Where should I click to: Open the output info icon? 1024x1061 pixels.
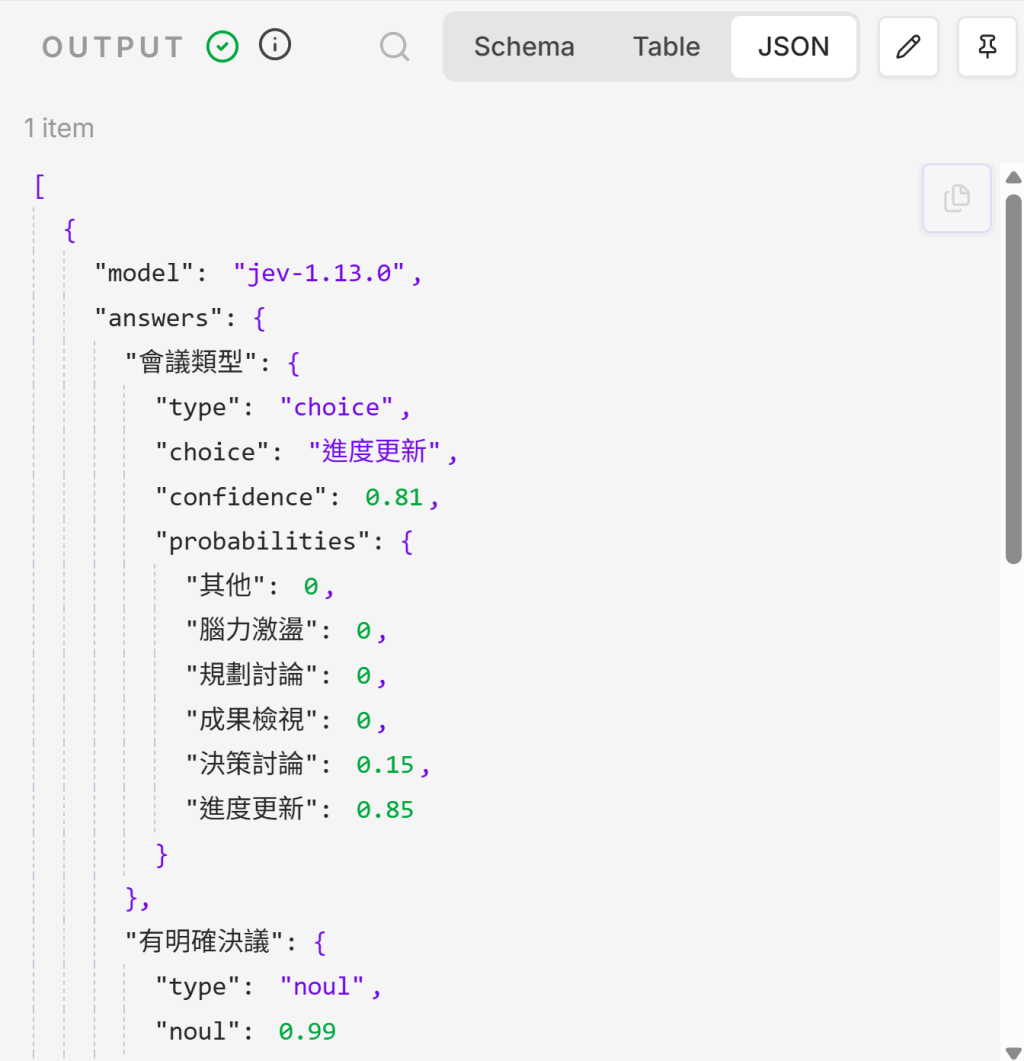pos(275,45)
